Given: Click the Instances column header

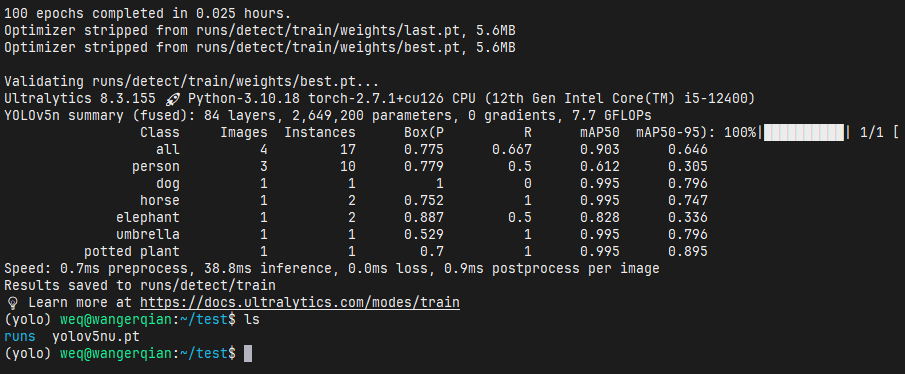Looking at the screenshot, I should coord(320,133).
